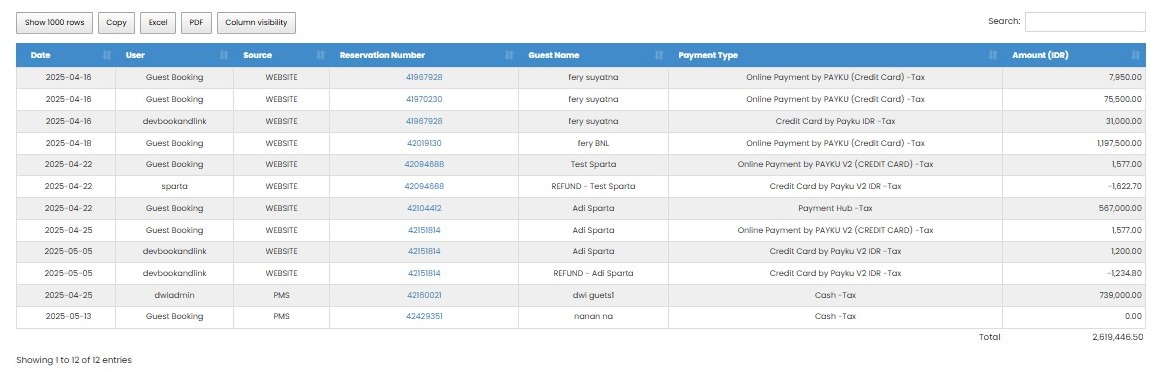1159x378 pixels.
Task: Click the amount cell '75,500.00'
Action: tap(1074, 99)
